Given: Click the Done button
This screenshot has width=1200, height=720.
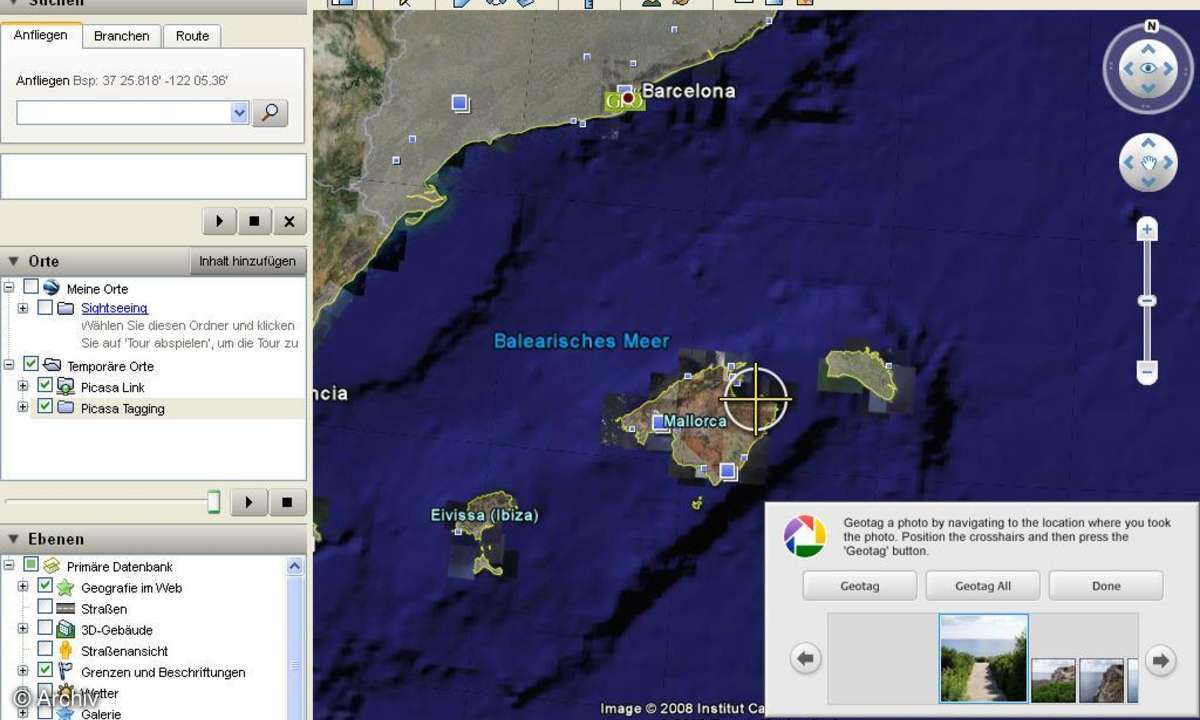Looking at the screenshot, I should pos(1106,586).
